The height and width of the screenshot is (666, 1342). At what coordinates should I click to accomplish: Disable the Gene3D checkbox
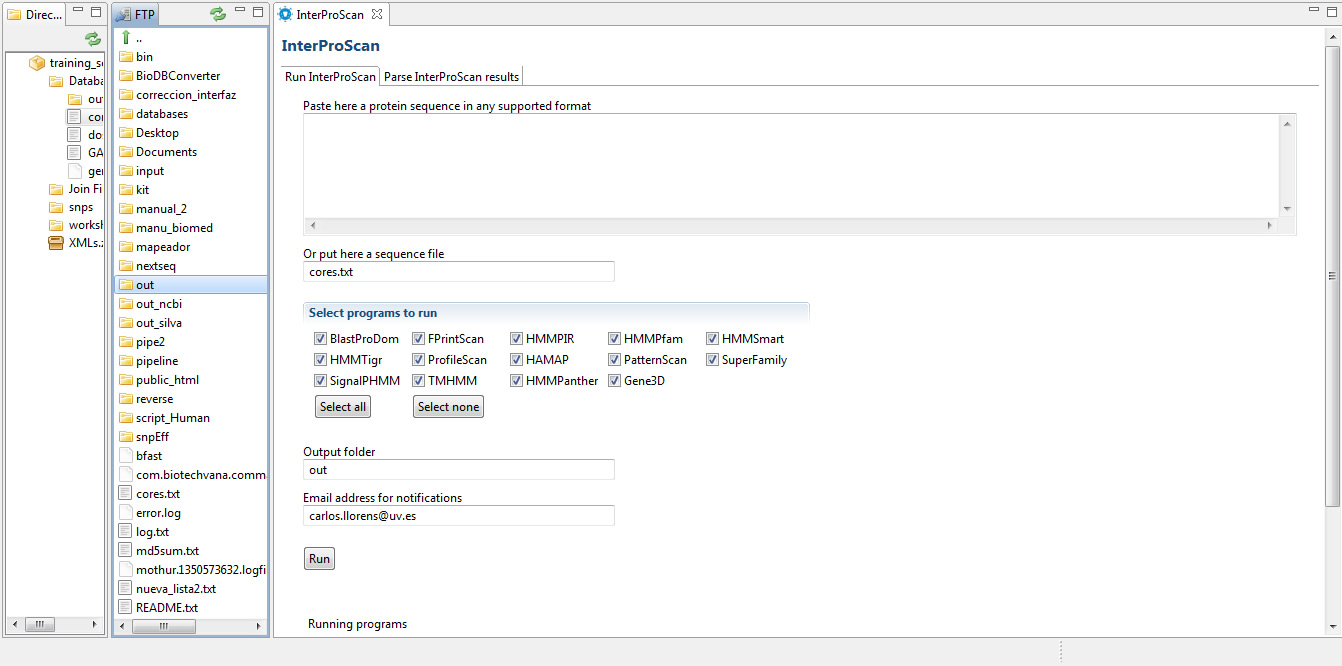click(x=614, y=381)
